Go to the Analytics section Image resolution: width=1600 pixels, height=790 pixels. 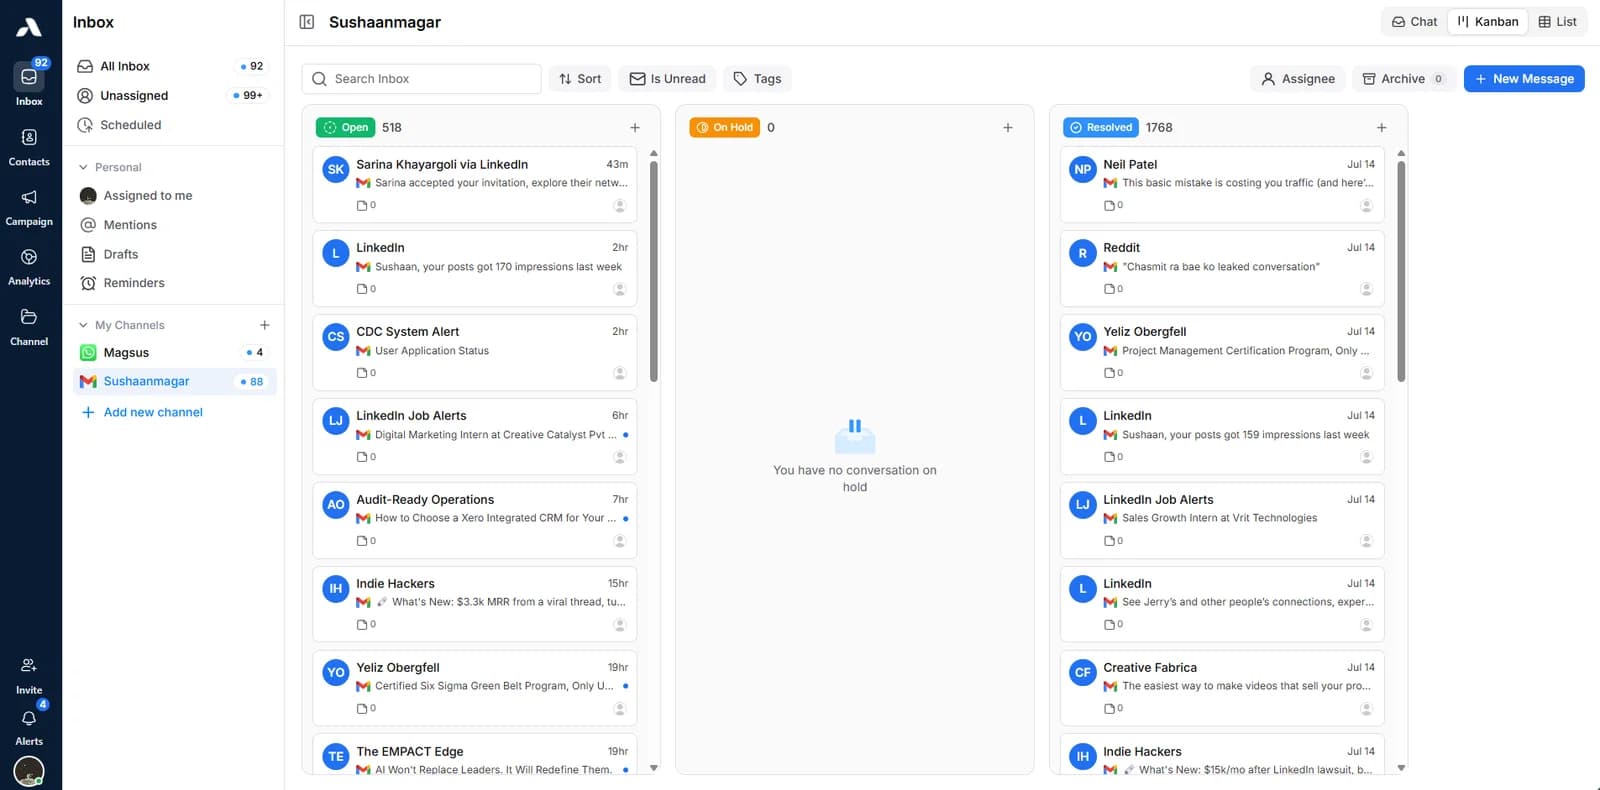(29, 267)
